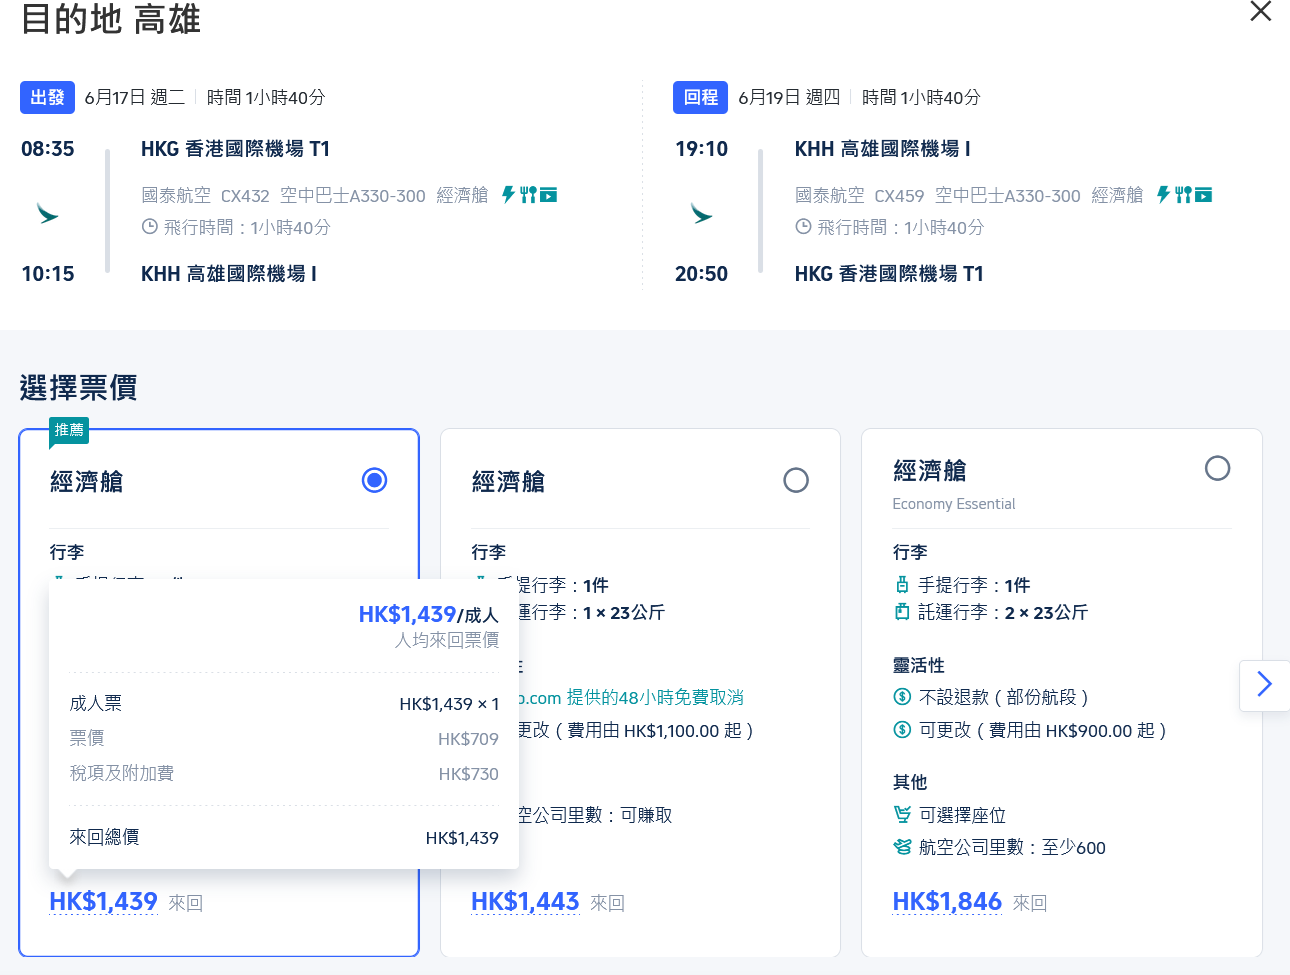1290x975 pixels.
Task: Click the 出發 departure badge
Action: coord(47,97)
